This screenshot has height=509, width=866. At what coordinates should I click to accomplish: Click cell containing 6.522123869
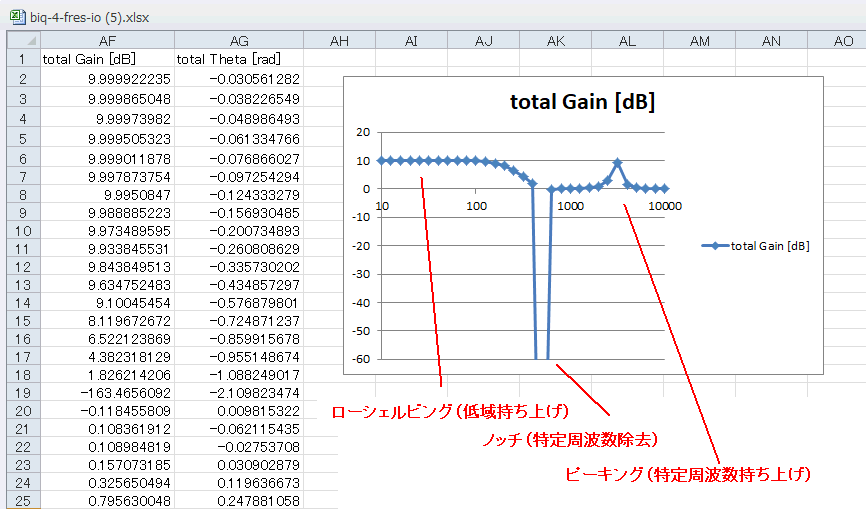point(107,339)
